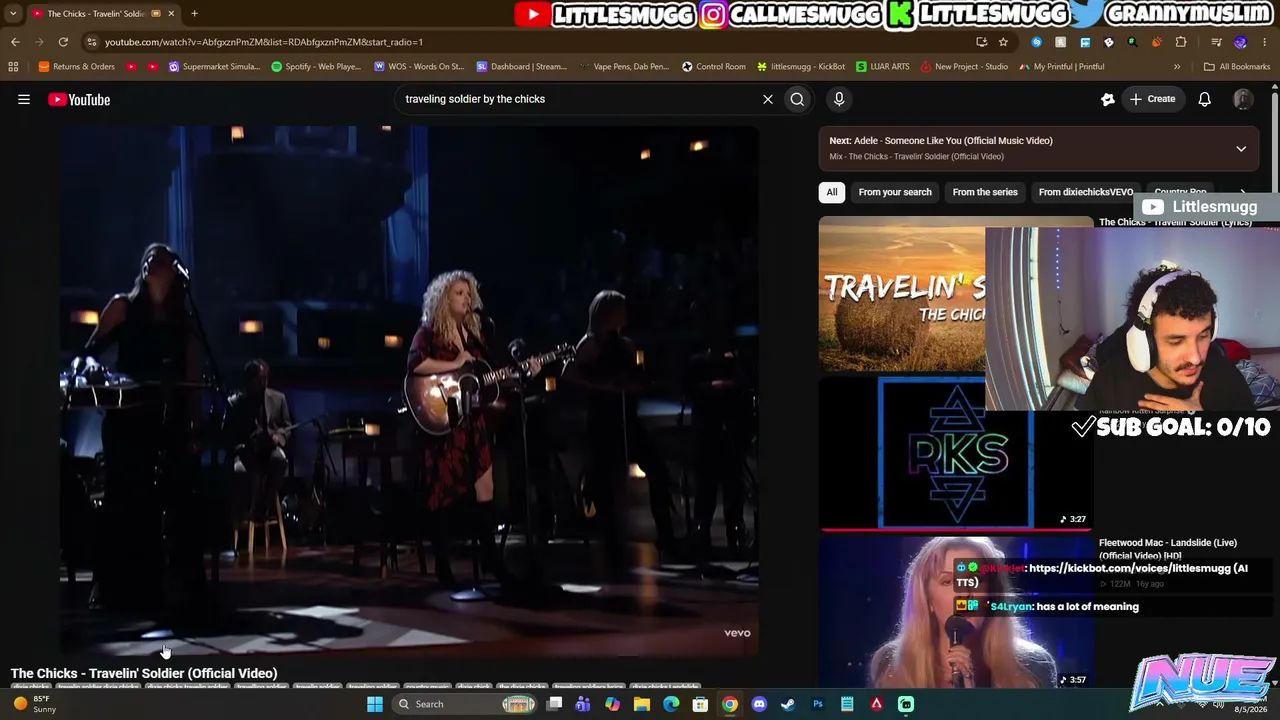Open Steam from the taskbar
The height and width of the screenshot is (720, 1280).
(x=788, y=704)
